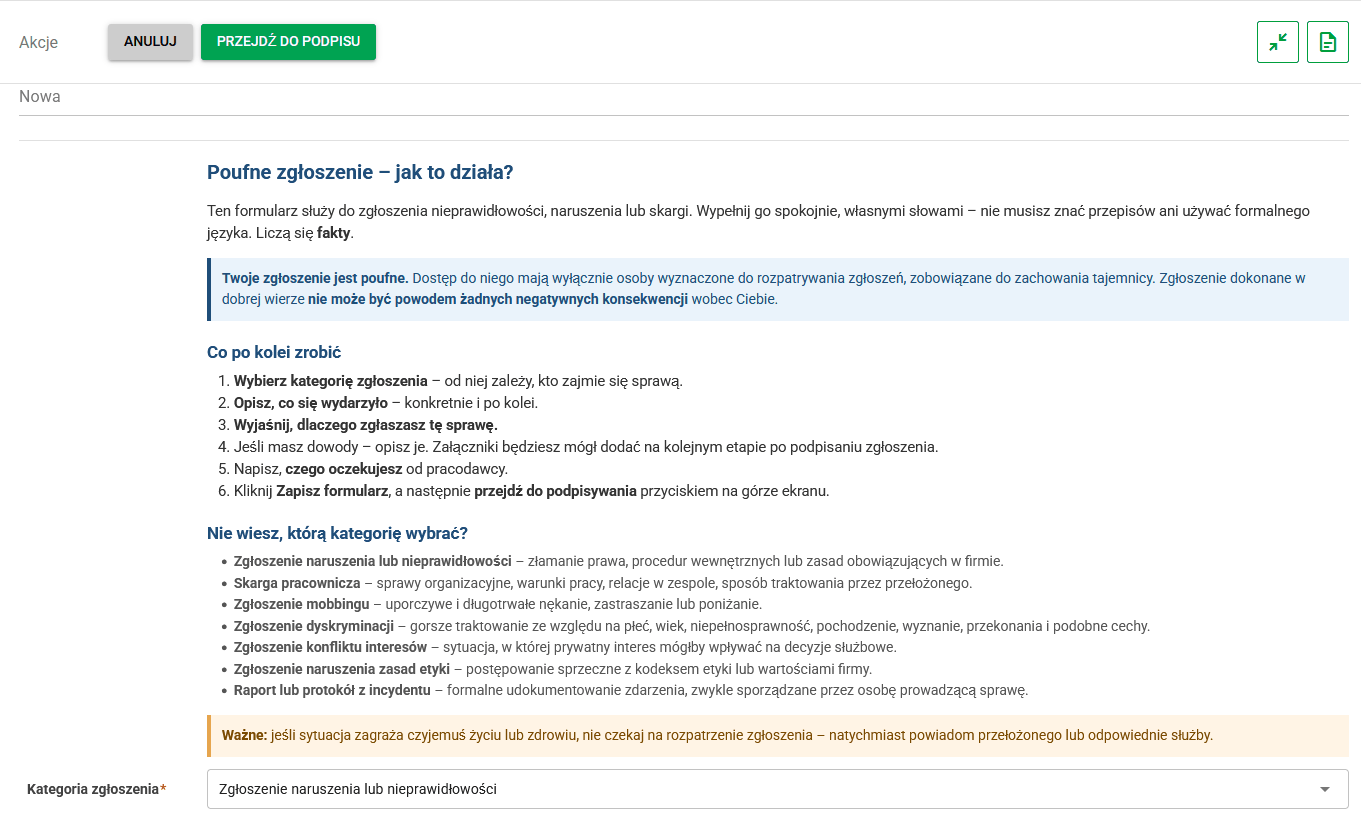Click the 'Twoje zgłoszenie jest poufne.' notice
1361x821 pixels.
pyautogui.click(x=778, y=289)
